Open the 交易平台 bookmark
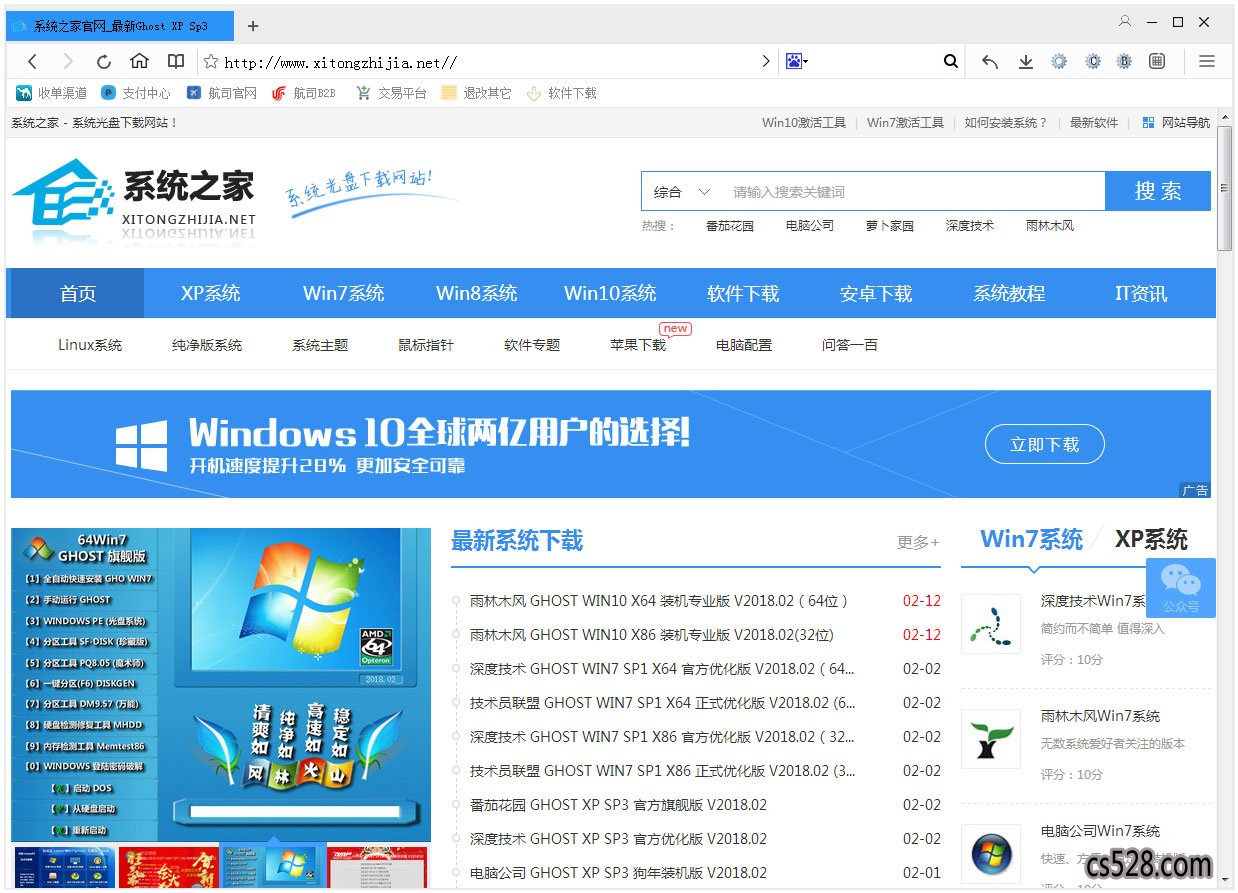Screen dimensions: 1238x893 391,93
